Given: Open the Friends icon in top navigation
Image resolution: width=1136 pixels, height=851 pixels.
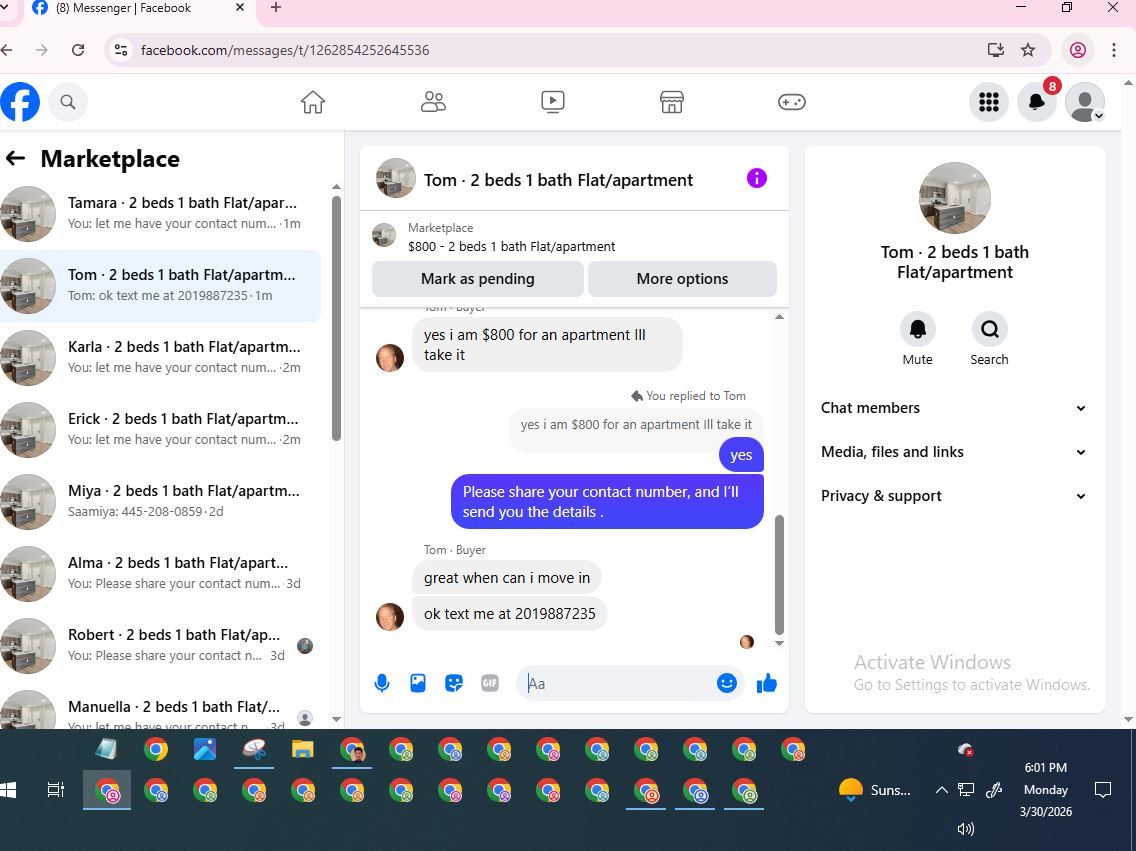Looking at the screenshot, I should click(433, 102).
